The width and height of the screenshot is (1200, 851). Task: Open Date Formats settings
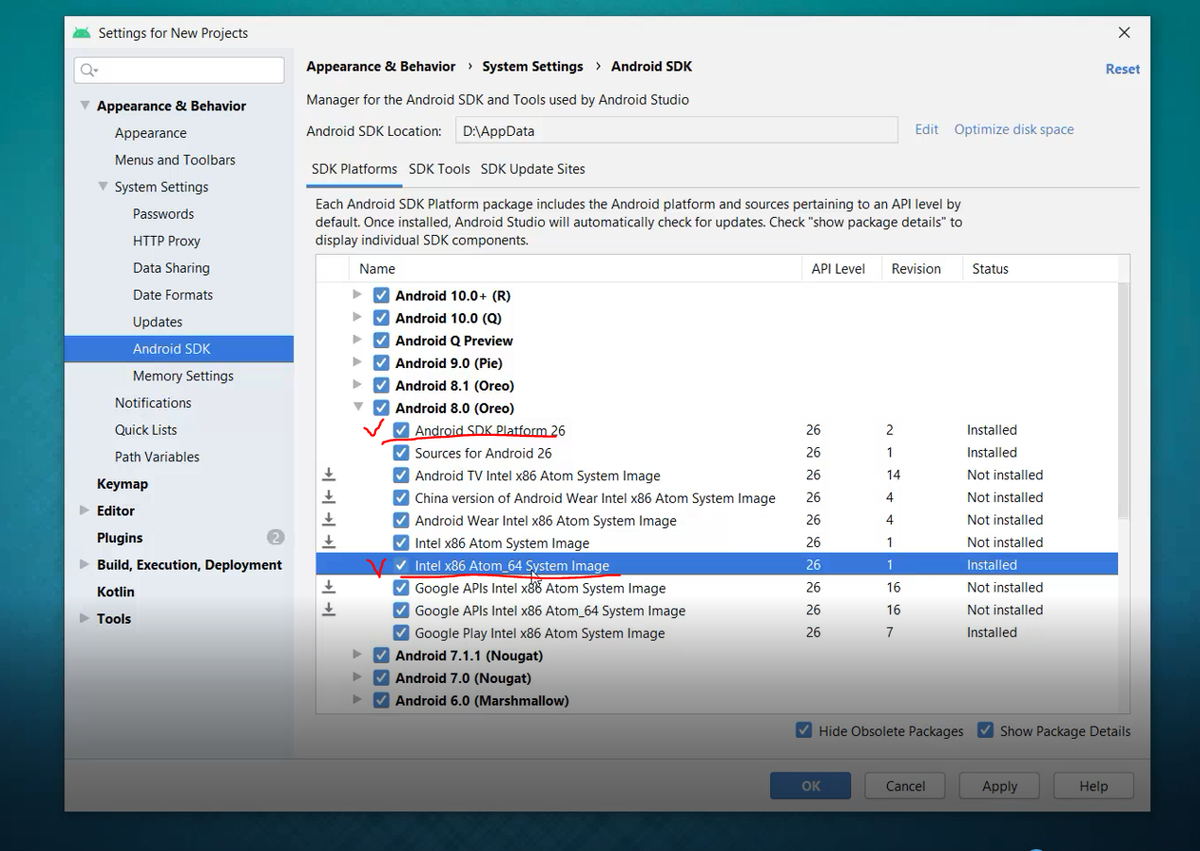point(173,294)
